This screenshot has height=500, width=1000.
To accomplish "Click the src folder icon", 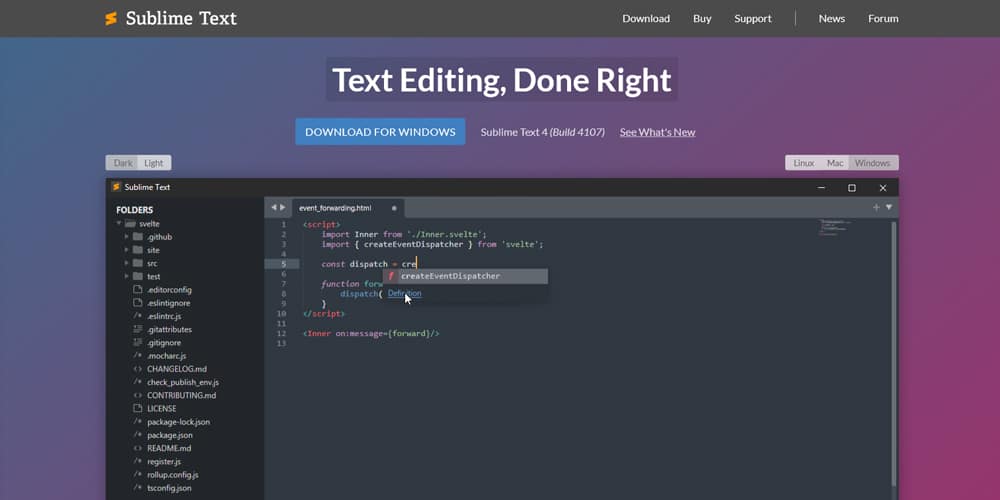I will click(x=137, y=263).
